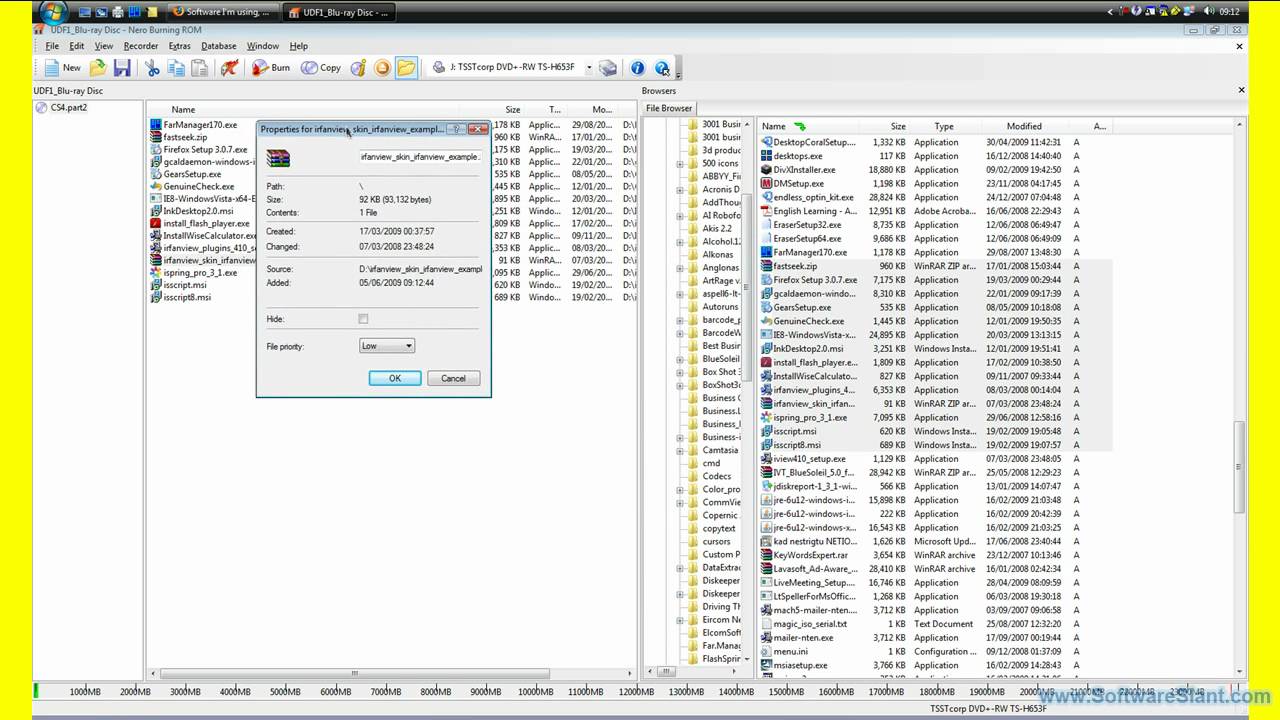Click the Open compilation folder icon

click(x=98, y=68)
